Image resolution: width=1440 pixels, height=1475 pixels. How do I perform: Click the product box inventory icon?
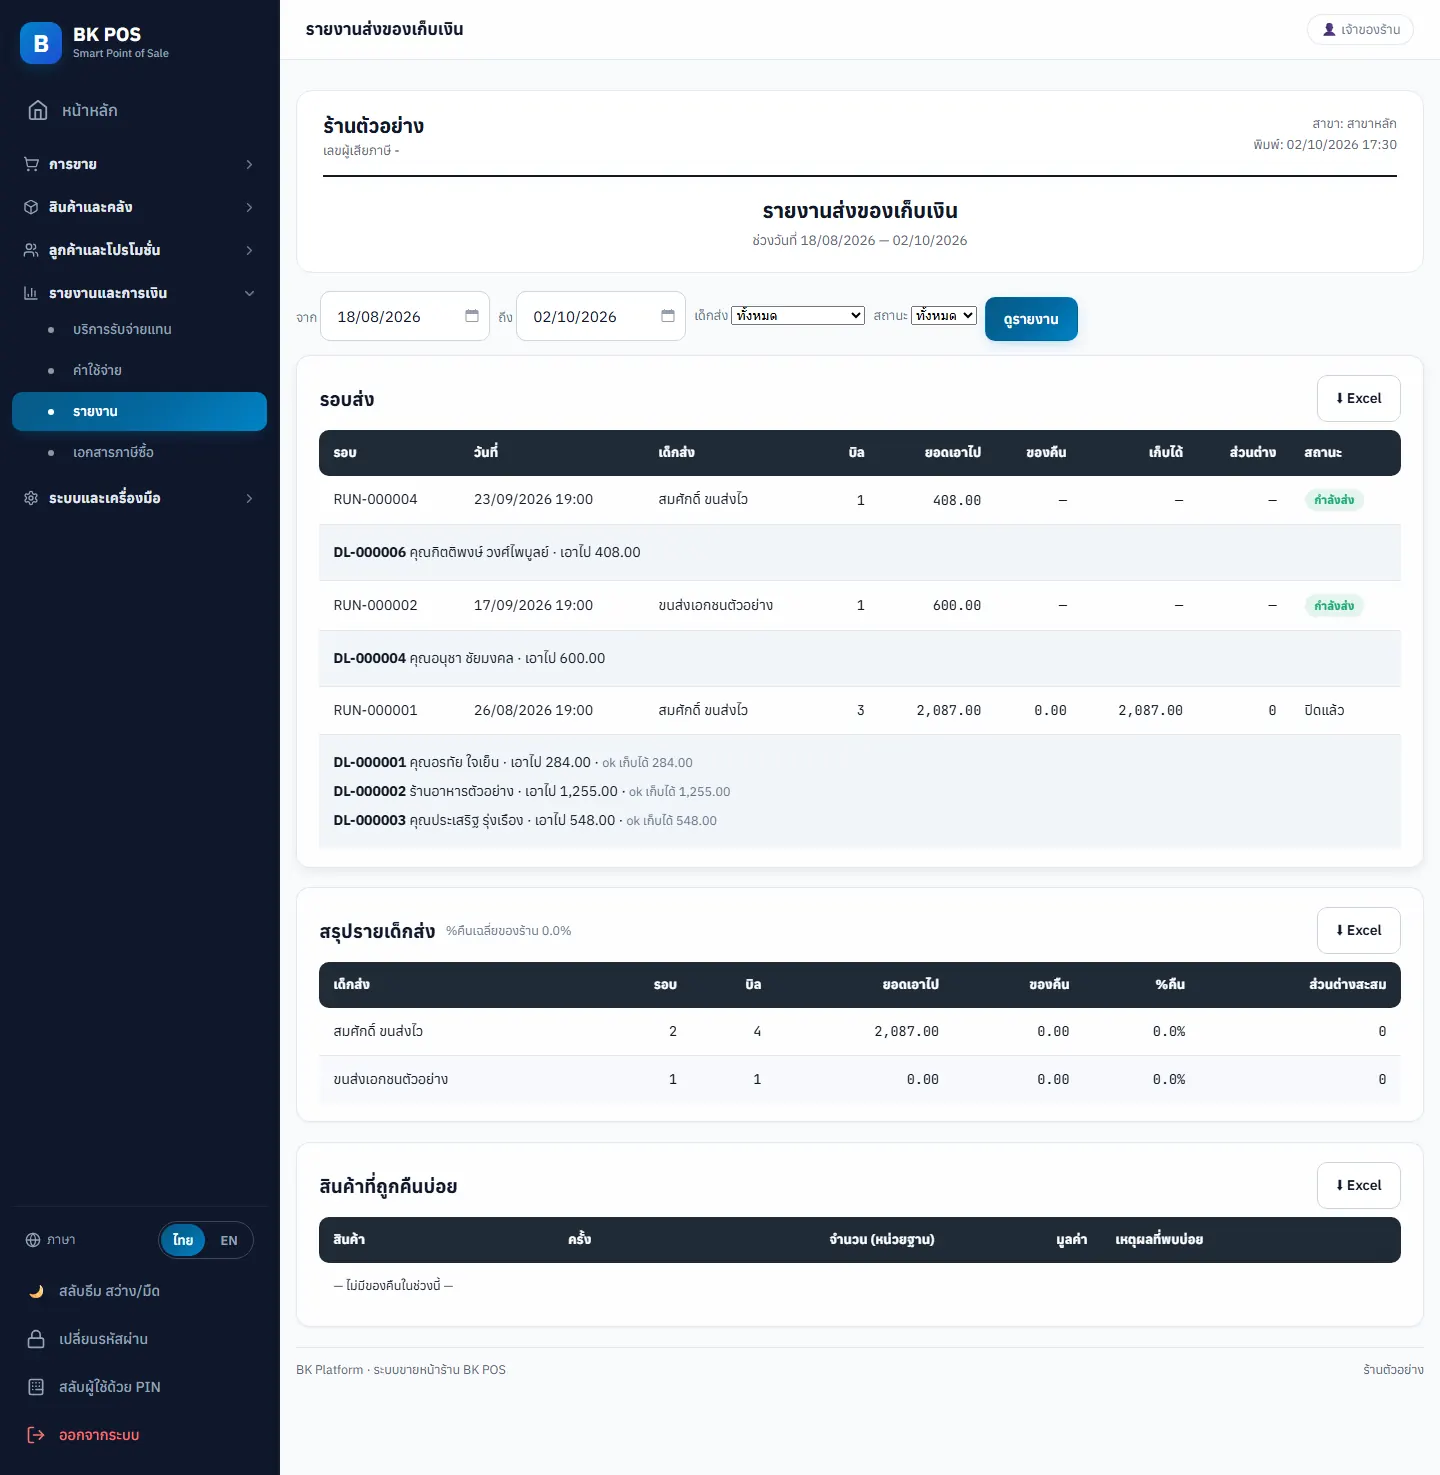(x=31, y=207)
